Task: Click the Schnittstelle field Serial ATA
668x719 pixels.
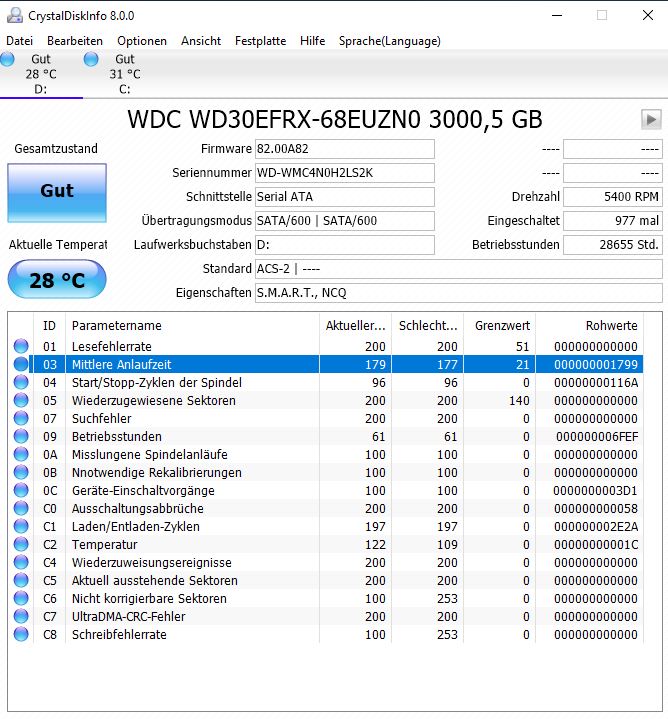Action: [x=345, y=197]
